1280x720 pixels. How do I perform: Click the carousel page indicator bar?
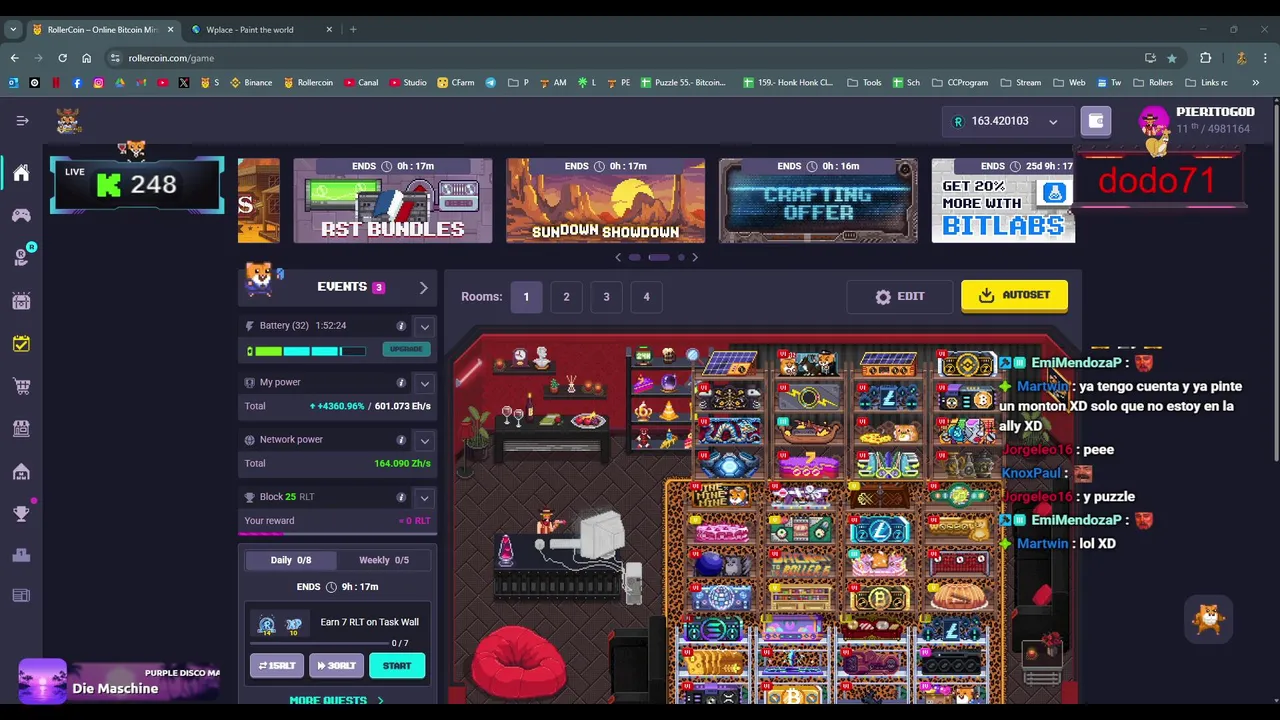tap(658, 258)
